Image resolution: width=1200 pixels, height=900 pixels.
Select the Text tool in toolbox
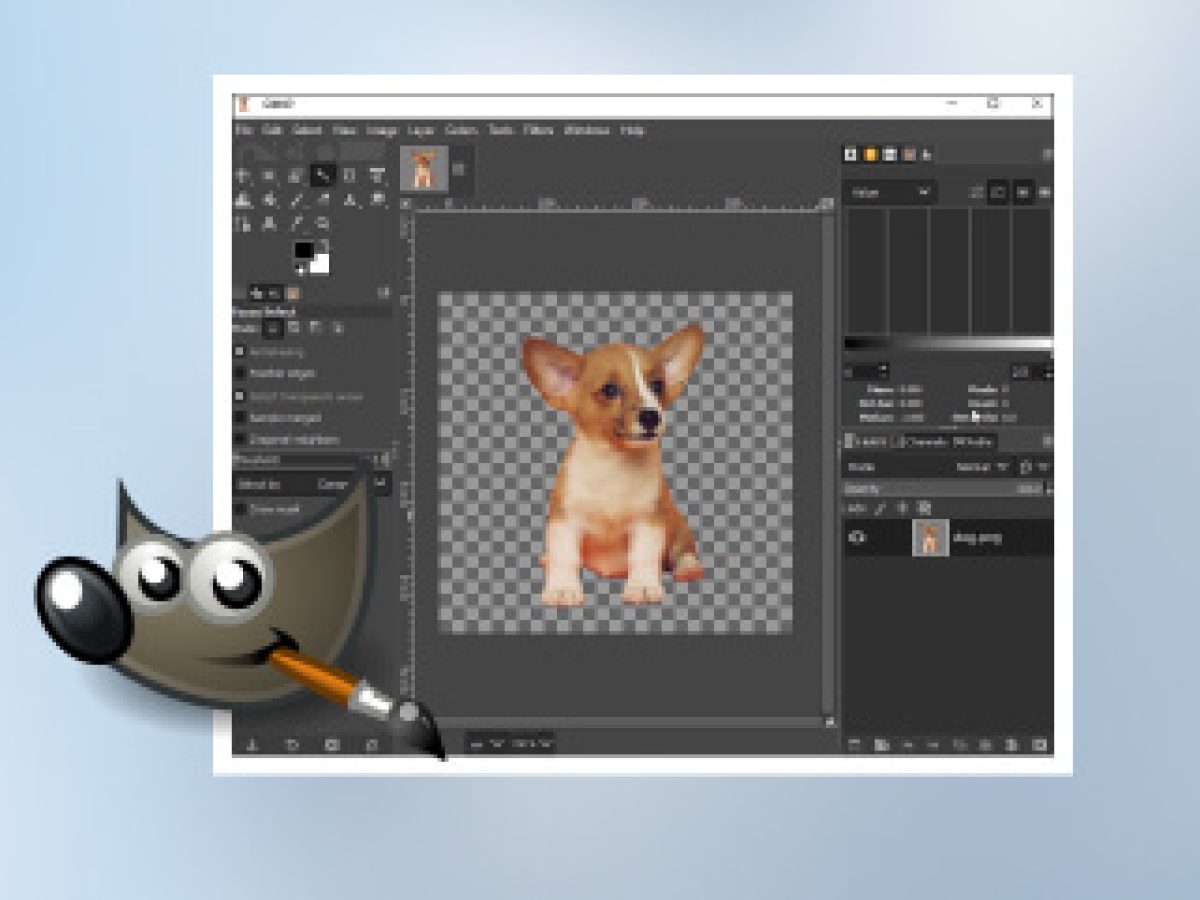pyautogui.click(x=350, y=200)
